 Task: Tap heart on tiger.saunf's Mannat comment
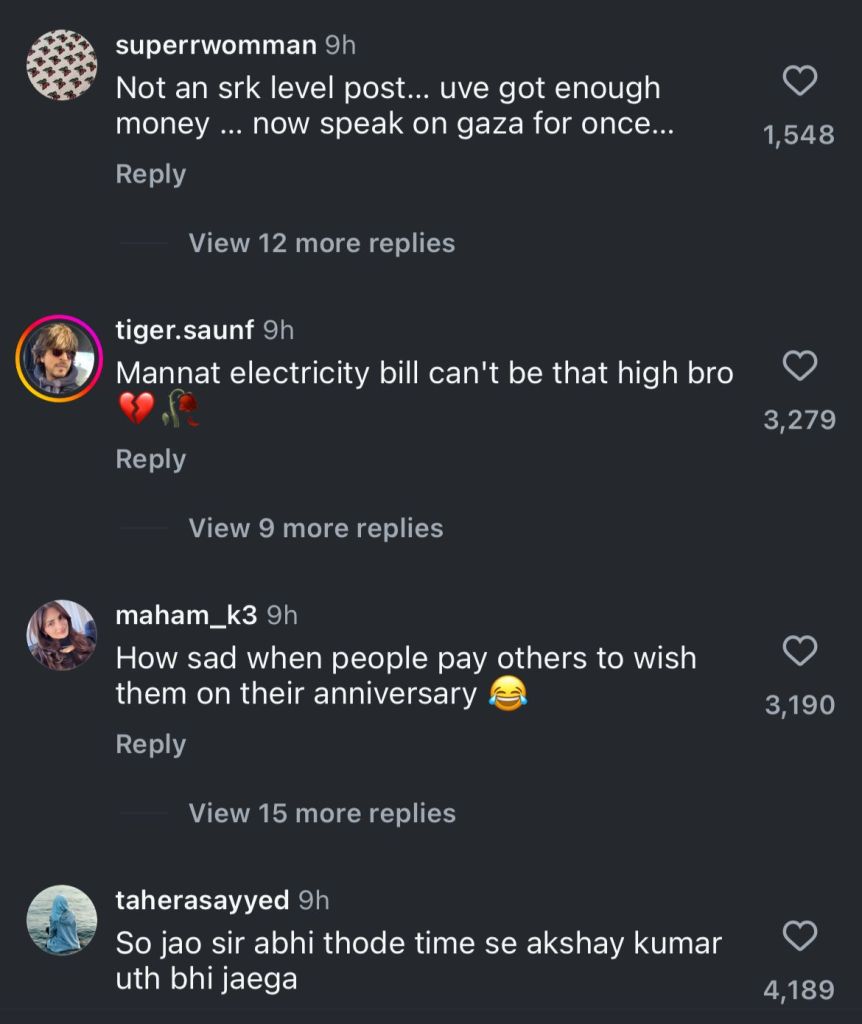[799, 366]
